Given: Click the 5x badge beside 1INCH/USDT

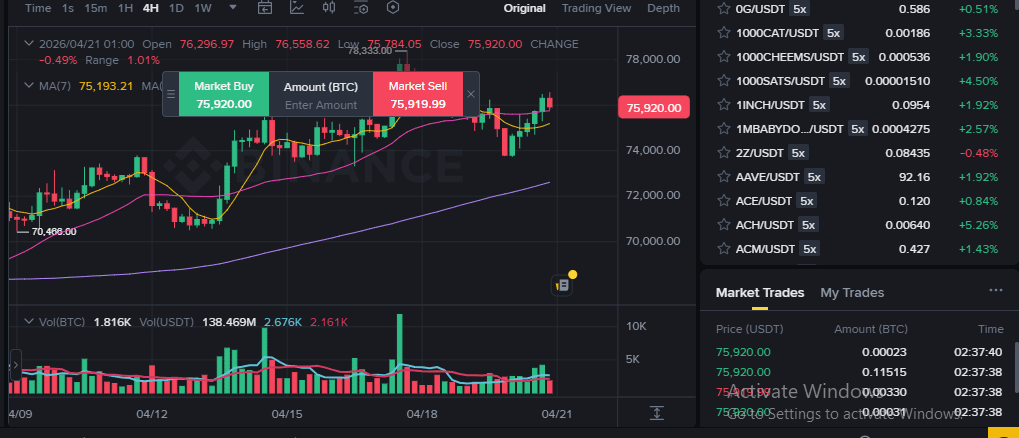Looking at the screenshot, I should [819, 105].
